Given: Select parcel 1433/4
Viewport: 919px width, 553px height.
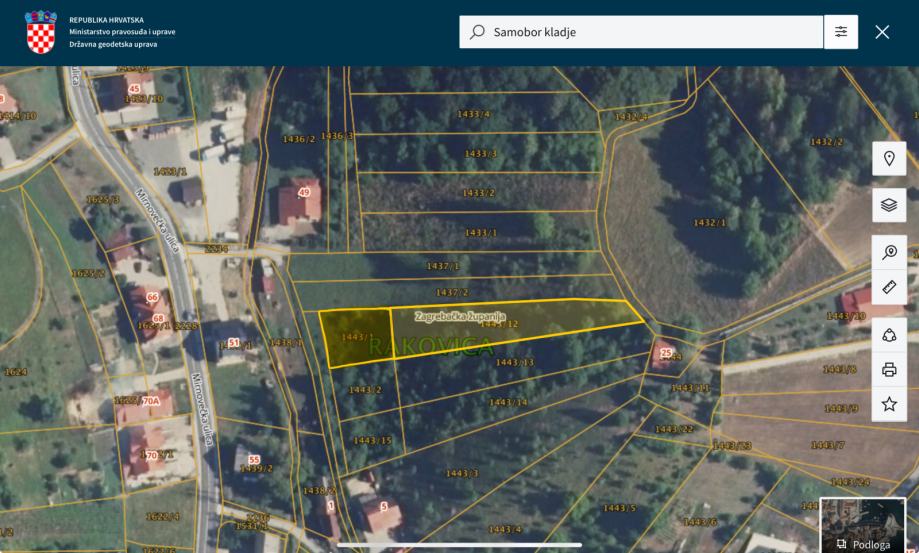Looking at the screenshot, I should click(474, 114).
